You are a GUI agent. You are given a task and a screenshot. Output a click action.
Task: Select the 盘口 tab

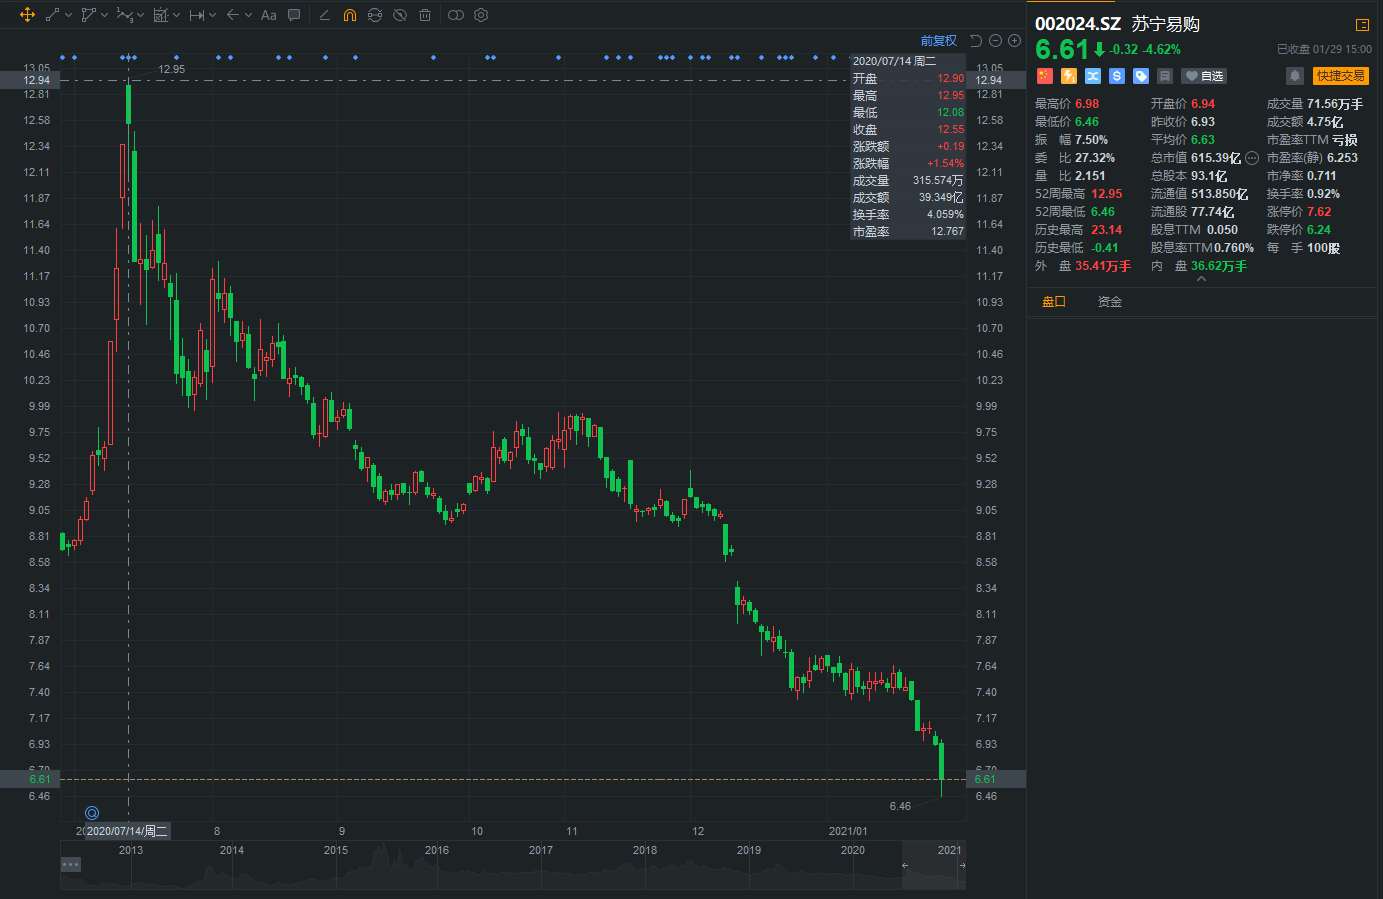[x=1054, y=302]
